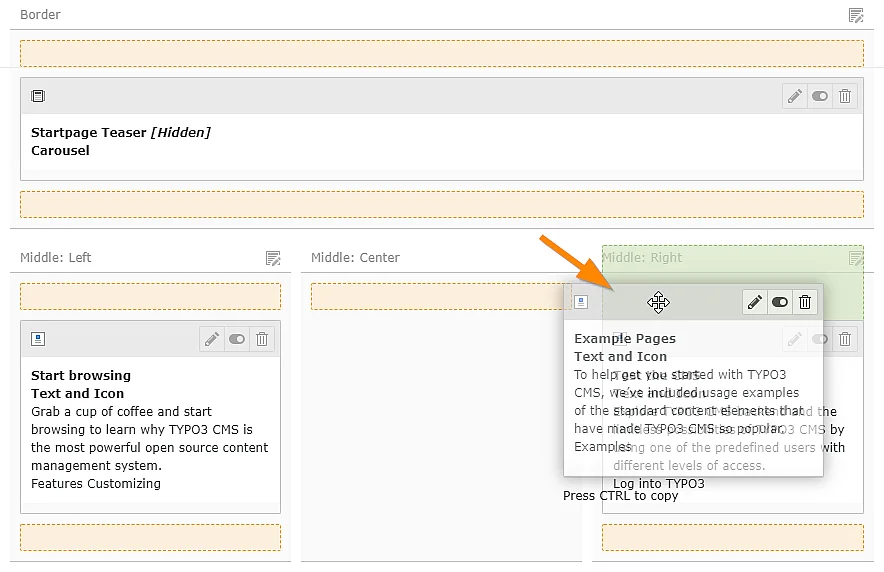The width and height of the screenshot is (884, 572).
Task: Click drop zone below Start browsing element
Action: pyautogui.click(x=150, y=537)
